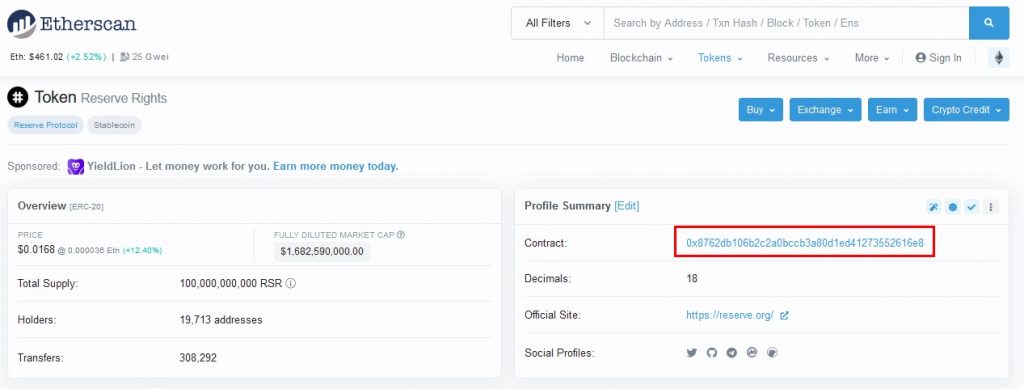The width and height of the screenshot is (1024, 389).
Task: Click the checkmark icon in Profile Summary
Action: [x=972, y=207]
